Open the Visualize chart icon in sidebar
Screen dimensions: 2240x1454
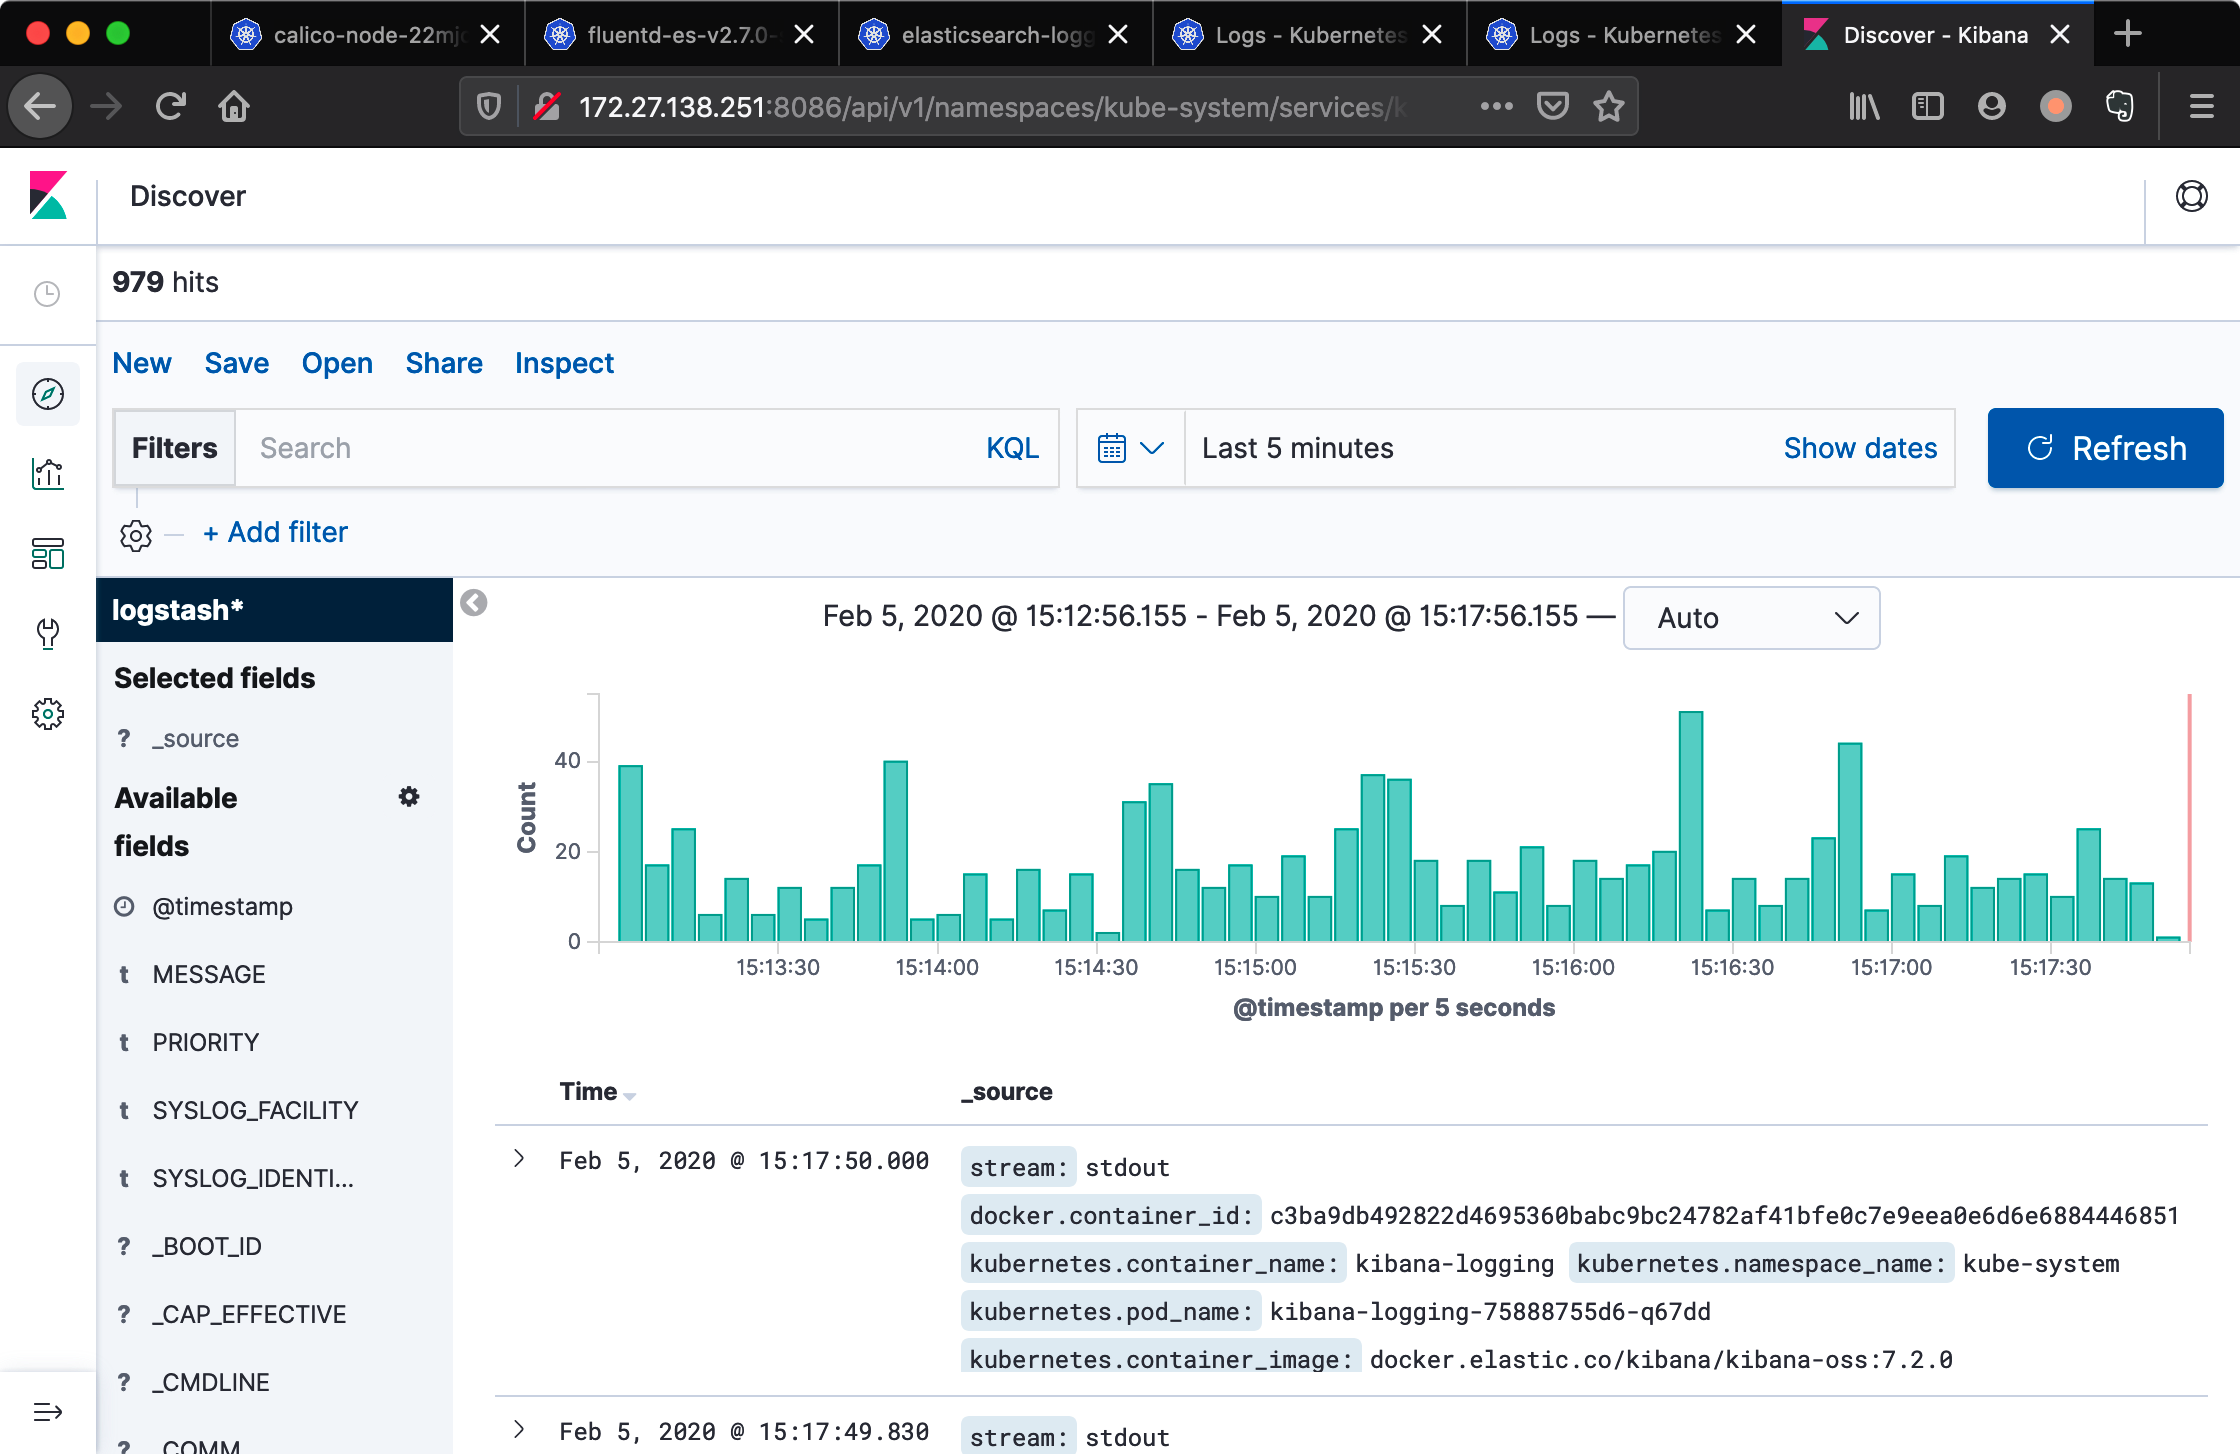pyautogui.click(x=48, y=473)
